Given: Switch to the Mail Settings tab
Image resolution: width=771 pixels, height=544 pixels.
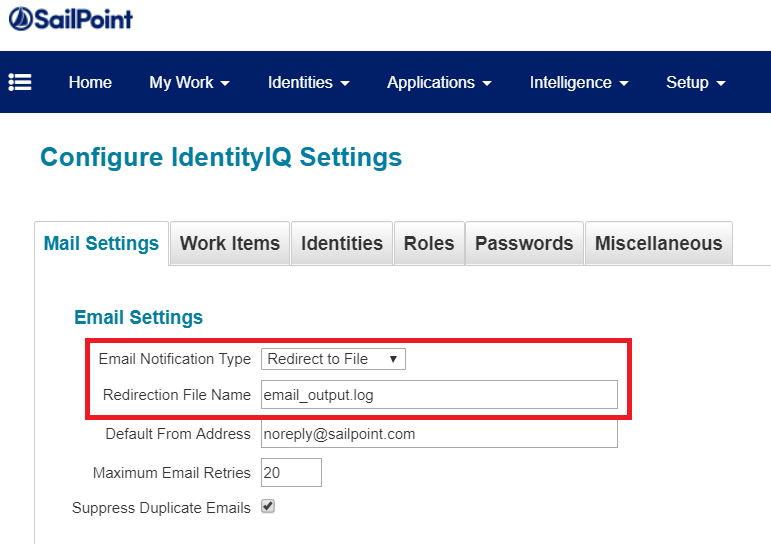Looking at the screenshot, I should (101, 243).
